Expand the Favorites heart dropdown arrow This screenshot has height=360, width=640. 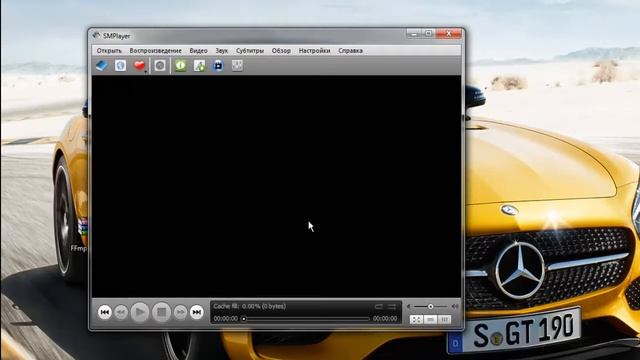tap(146, 71)
